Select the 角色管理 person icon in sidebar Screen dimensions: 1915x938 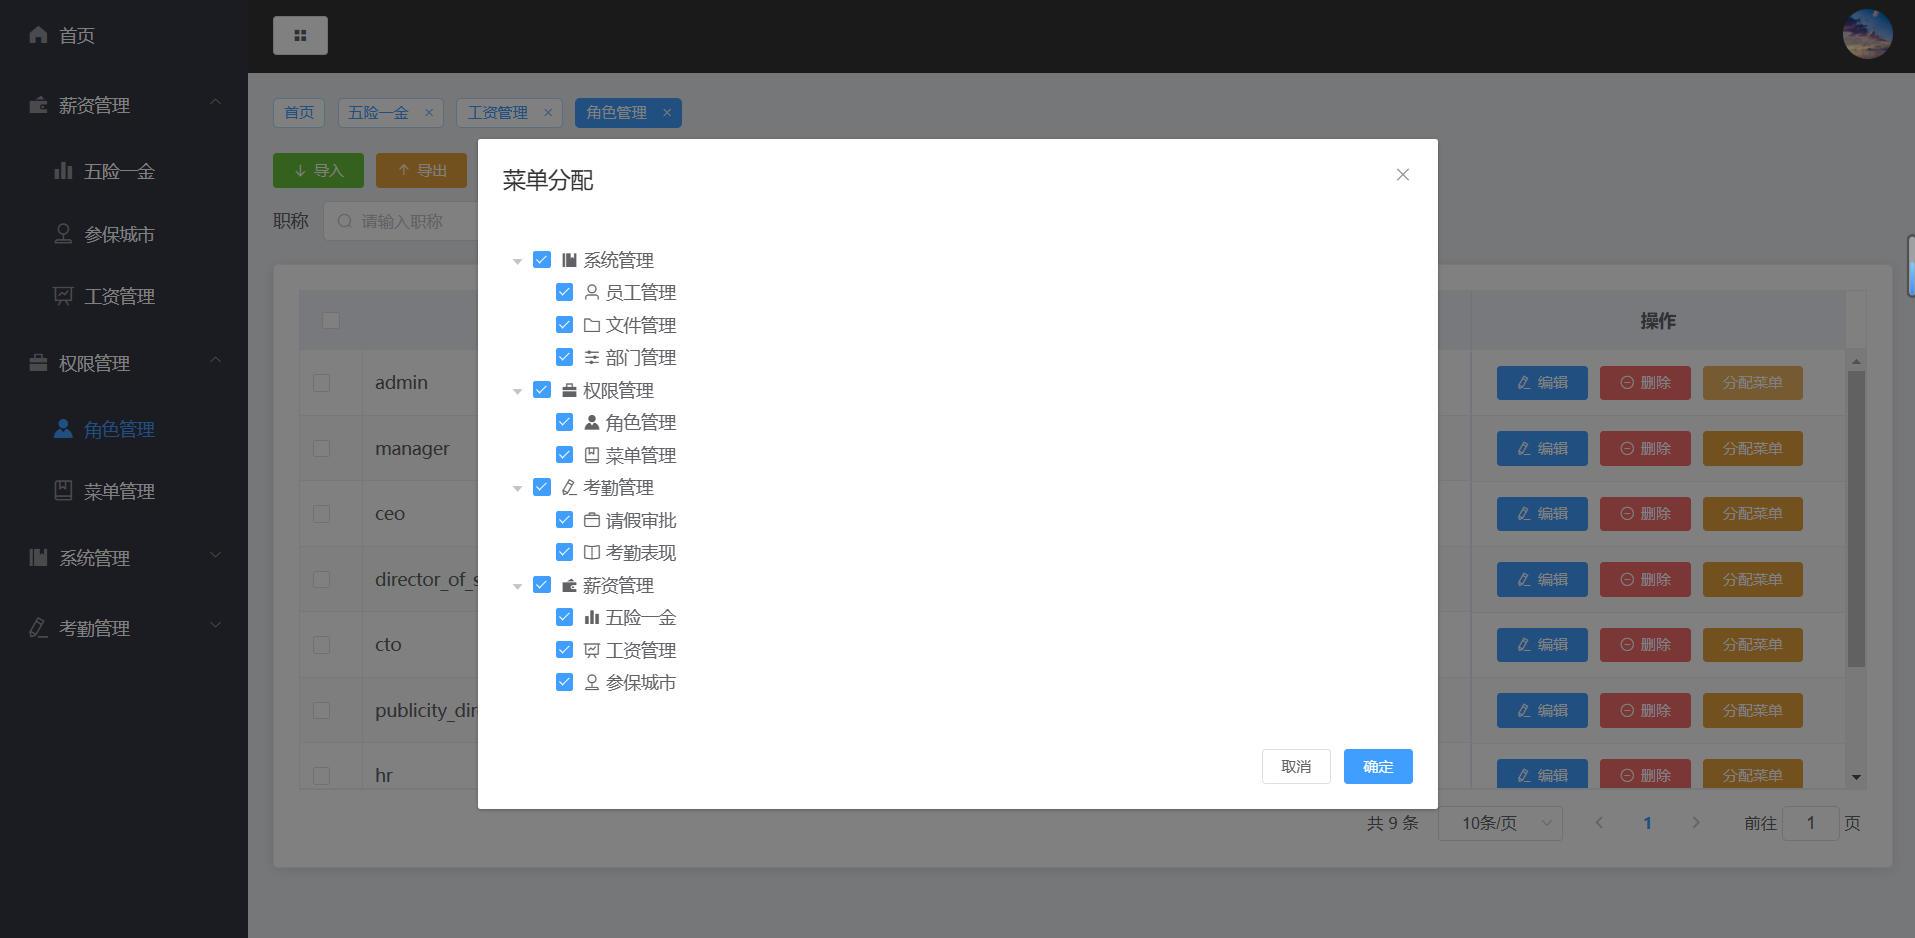[62, 428]
